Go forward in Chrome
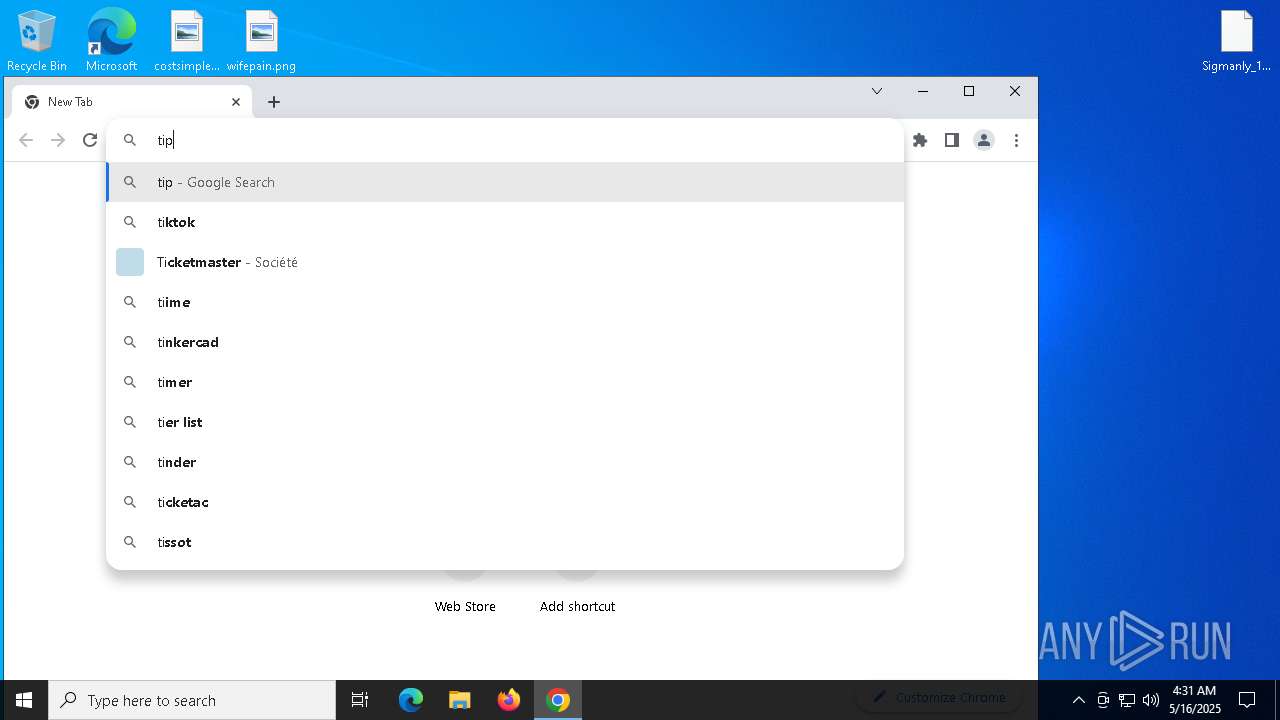Viewport: 1280px width, 720px height. click(x=58, y=140)
